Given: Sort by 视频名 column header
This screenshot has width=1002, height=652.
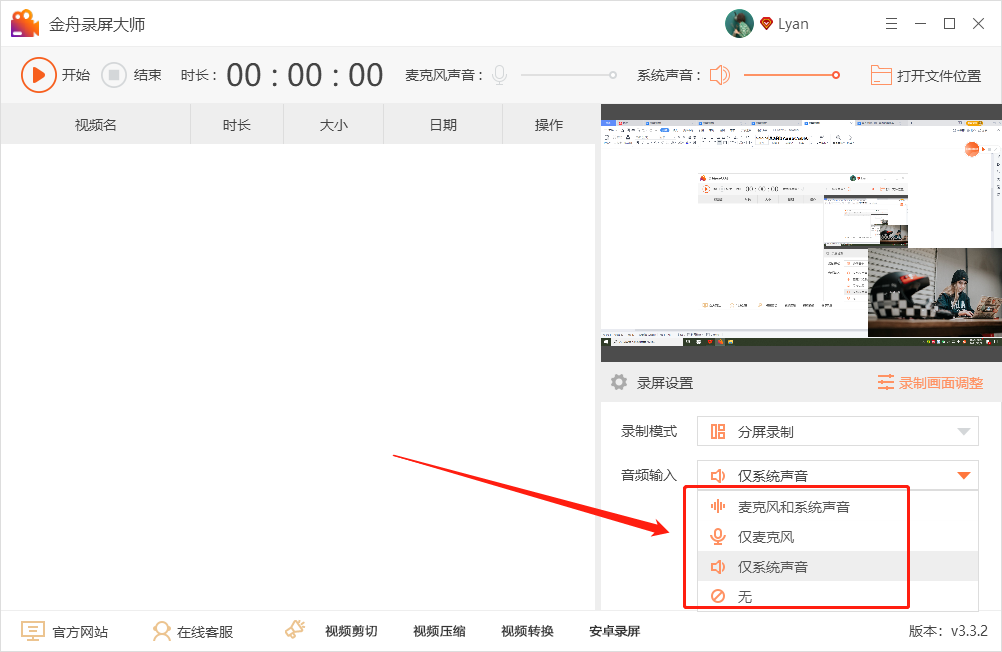Looking at the screenshot, I should click(95, 125).
